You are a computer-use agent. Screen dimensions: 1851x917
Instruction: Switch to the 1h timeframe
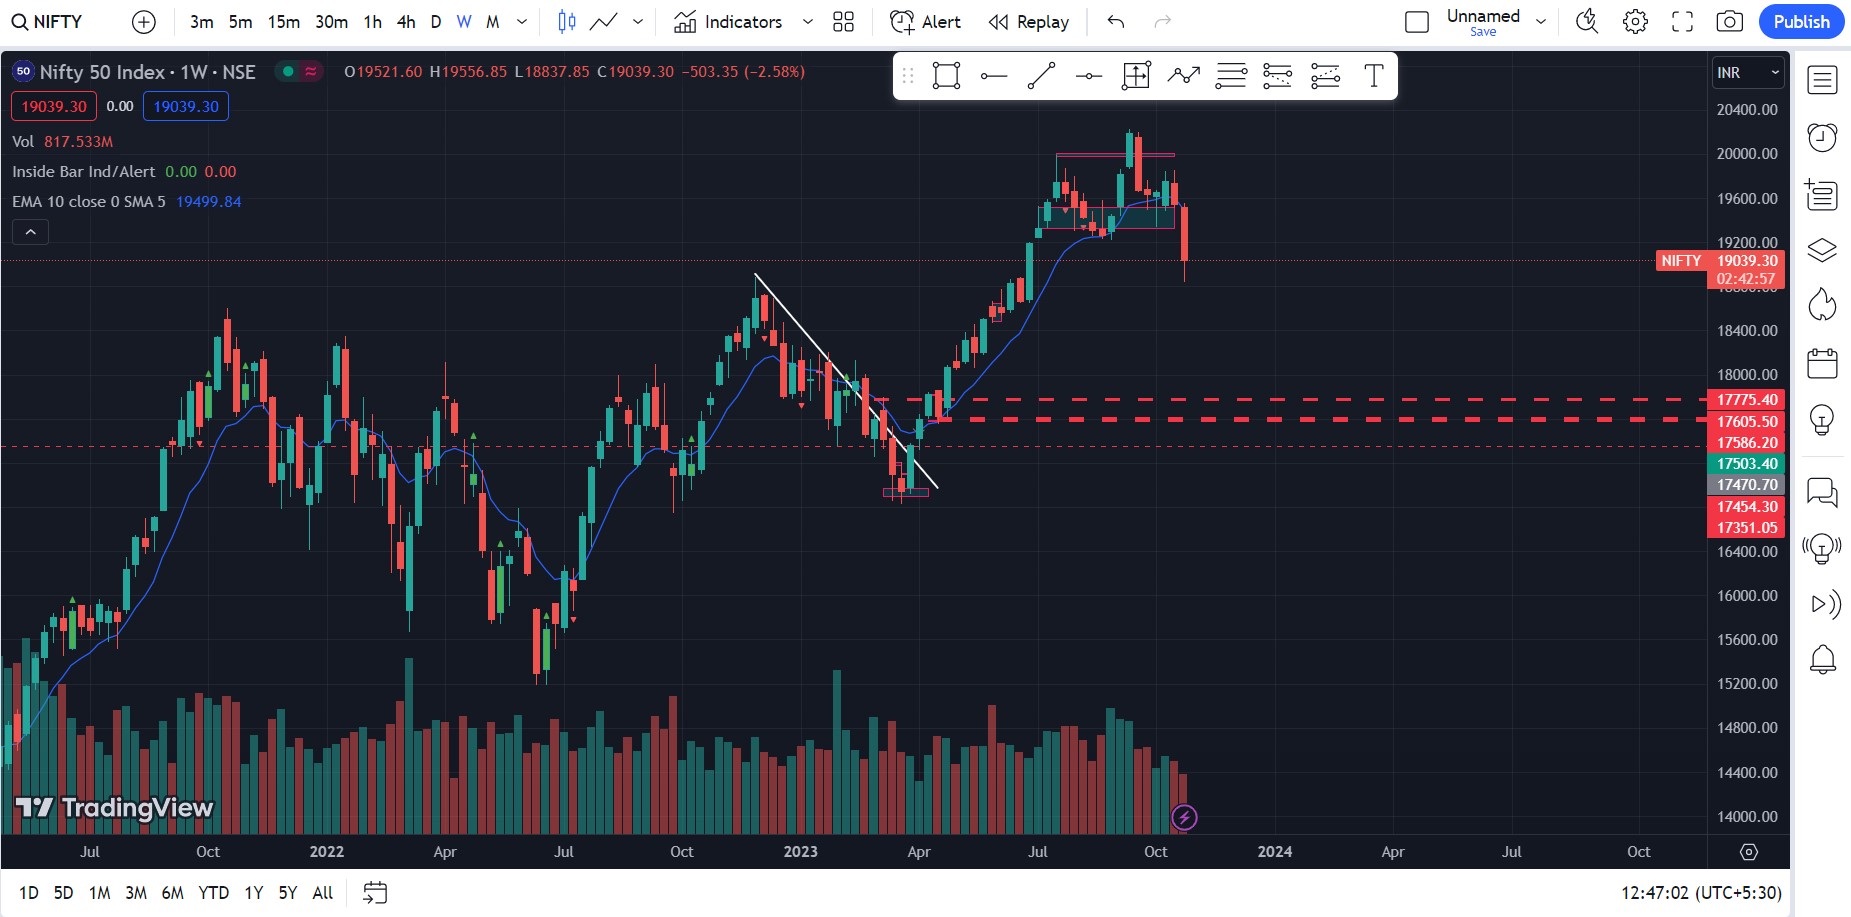(372, 22)
